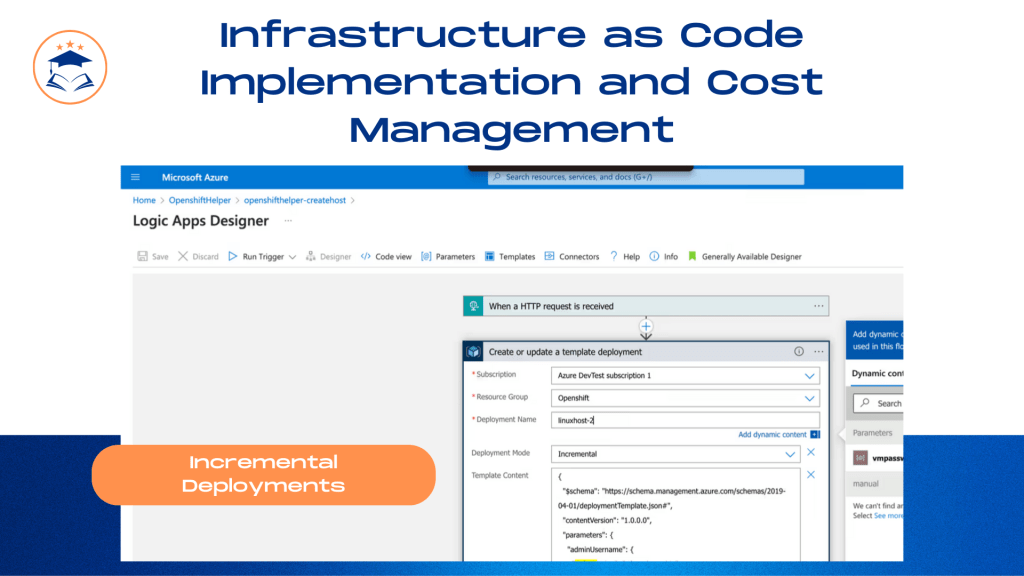1024x576 pixels.
Task: Expand the Resource Group dropdown
Action: [809, 398]
